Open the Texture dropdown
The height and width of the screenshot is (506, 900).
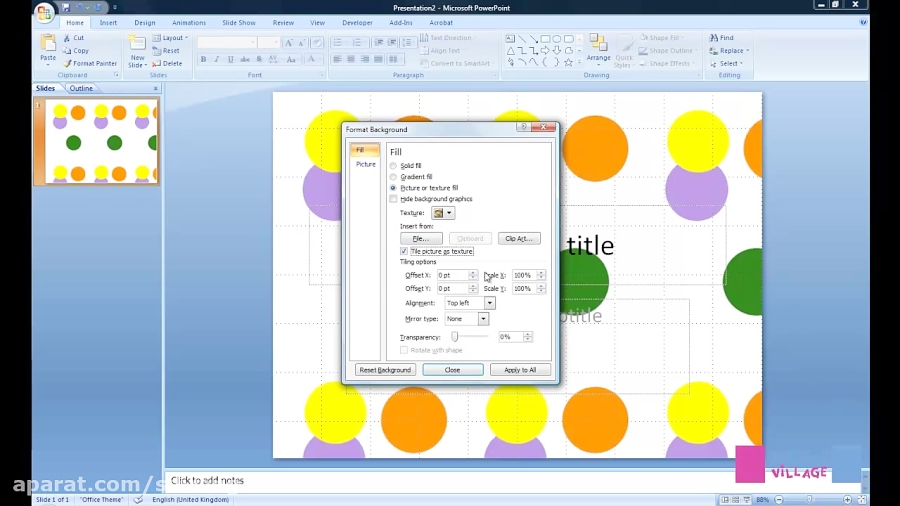(449, 213)
